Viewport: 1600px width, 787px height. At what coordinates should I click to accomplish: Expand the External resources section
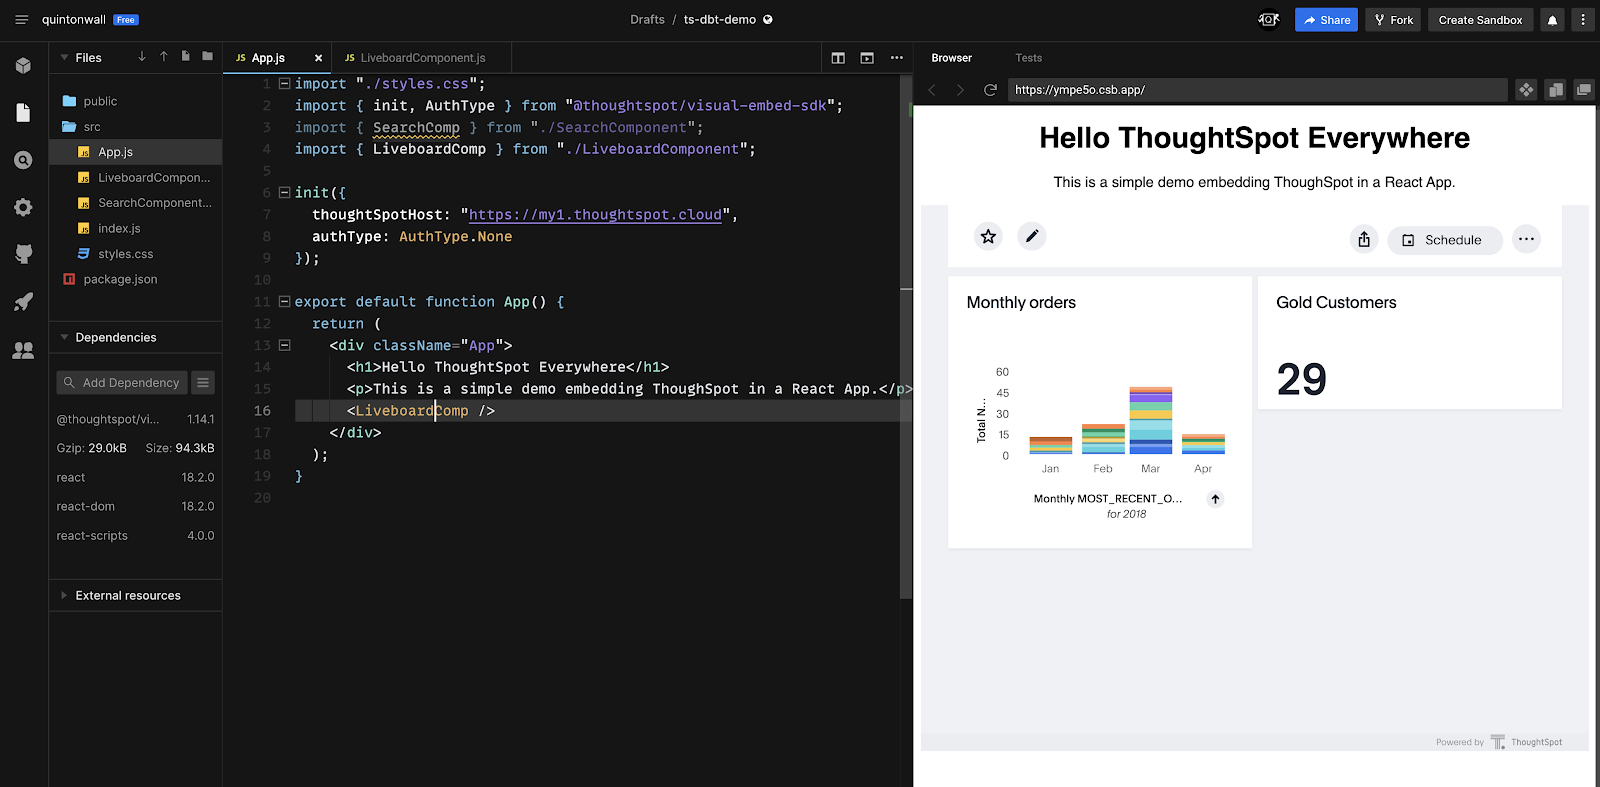click(x=65, y=596)
